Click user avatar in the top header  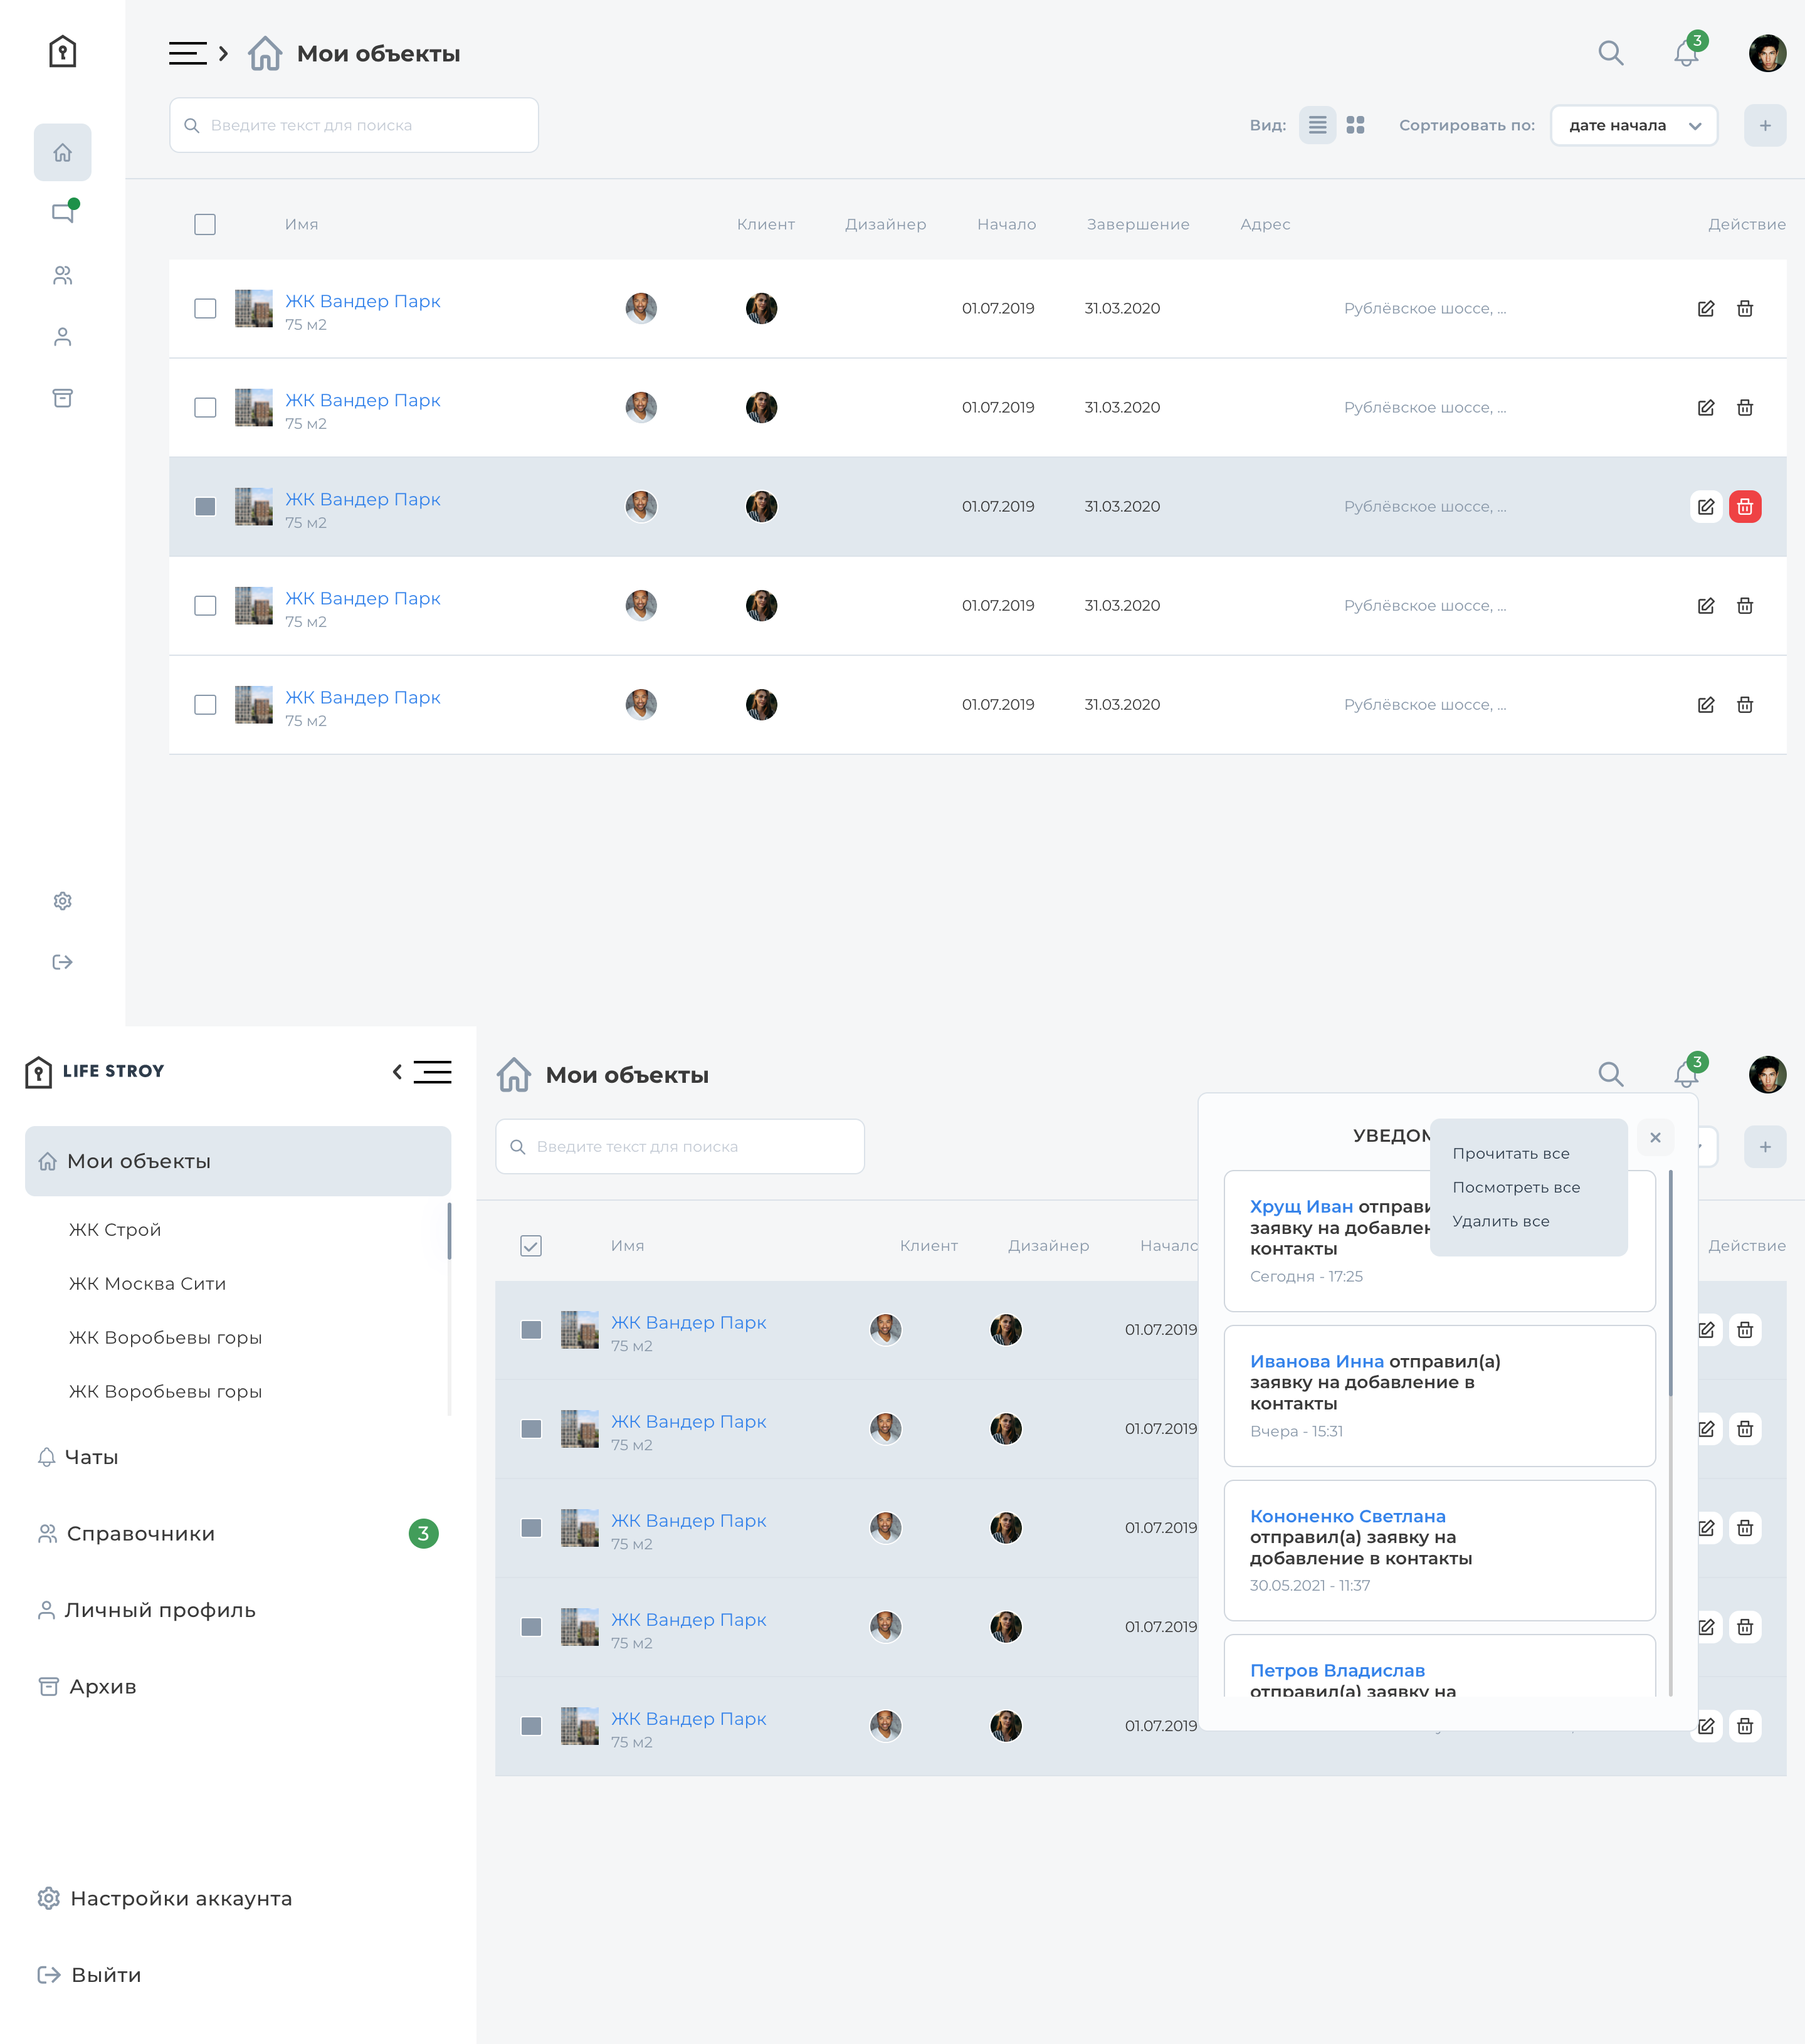[x=1768, y=53]
